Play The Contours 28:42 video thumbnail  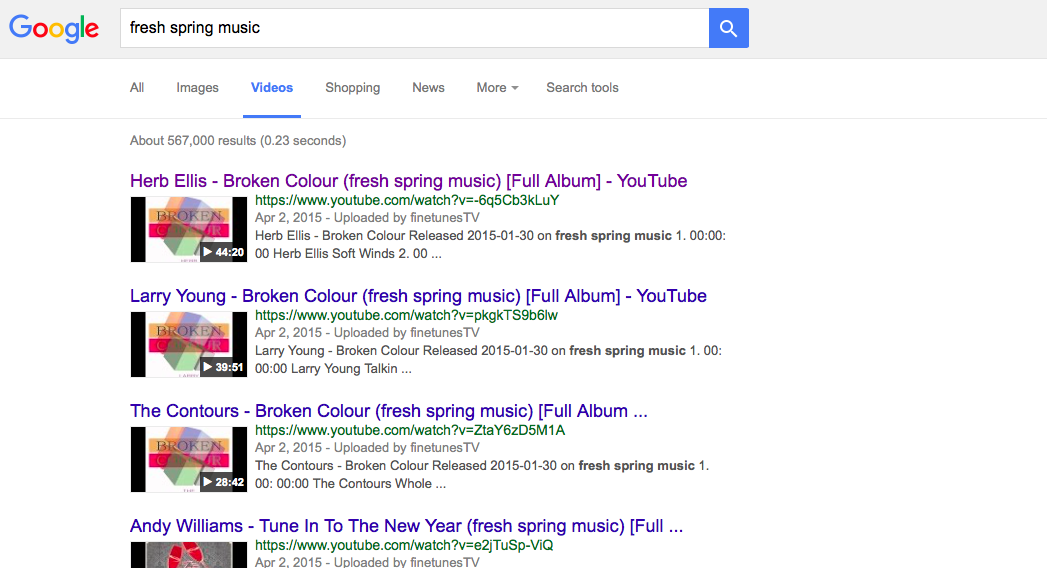coord(189,460)
